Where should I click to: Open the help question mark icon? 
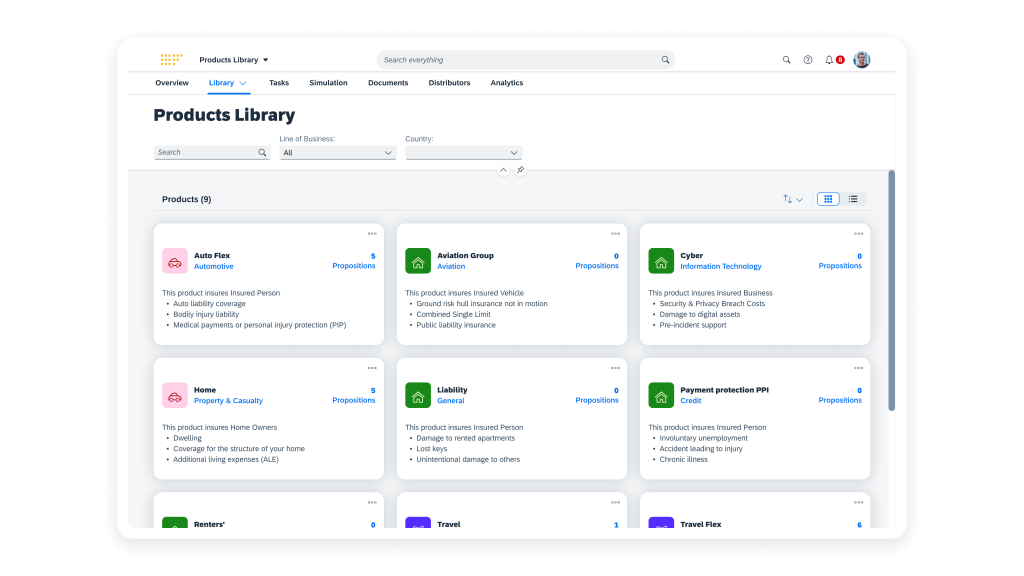(808, 60)
